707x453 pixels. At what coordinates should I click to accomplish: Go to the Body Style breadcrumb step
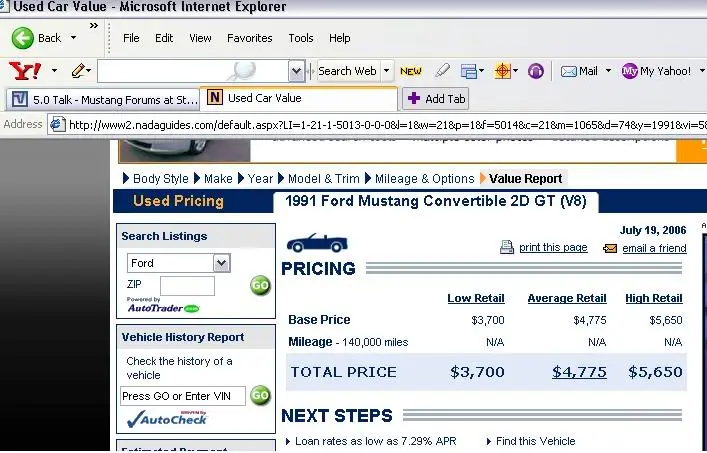click(161, 179)
